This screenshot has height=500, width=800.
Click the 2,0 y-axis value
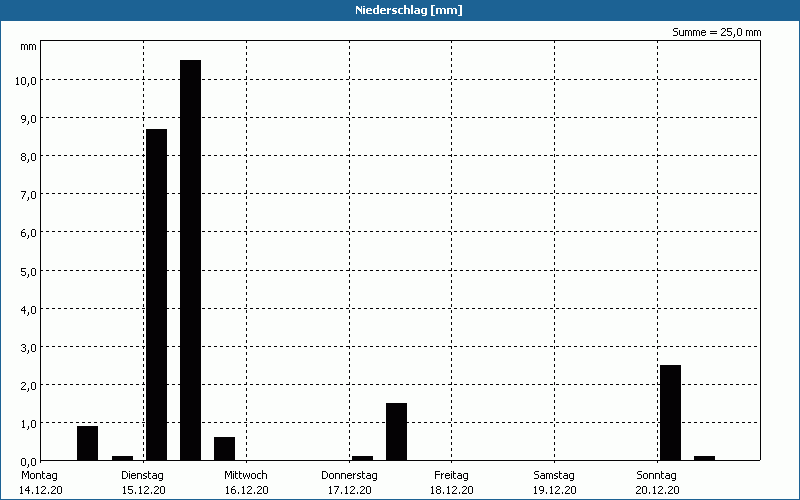coord(28,385)
